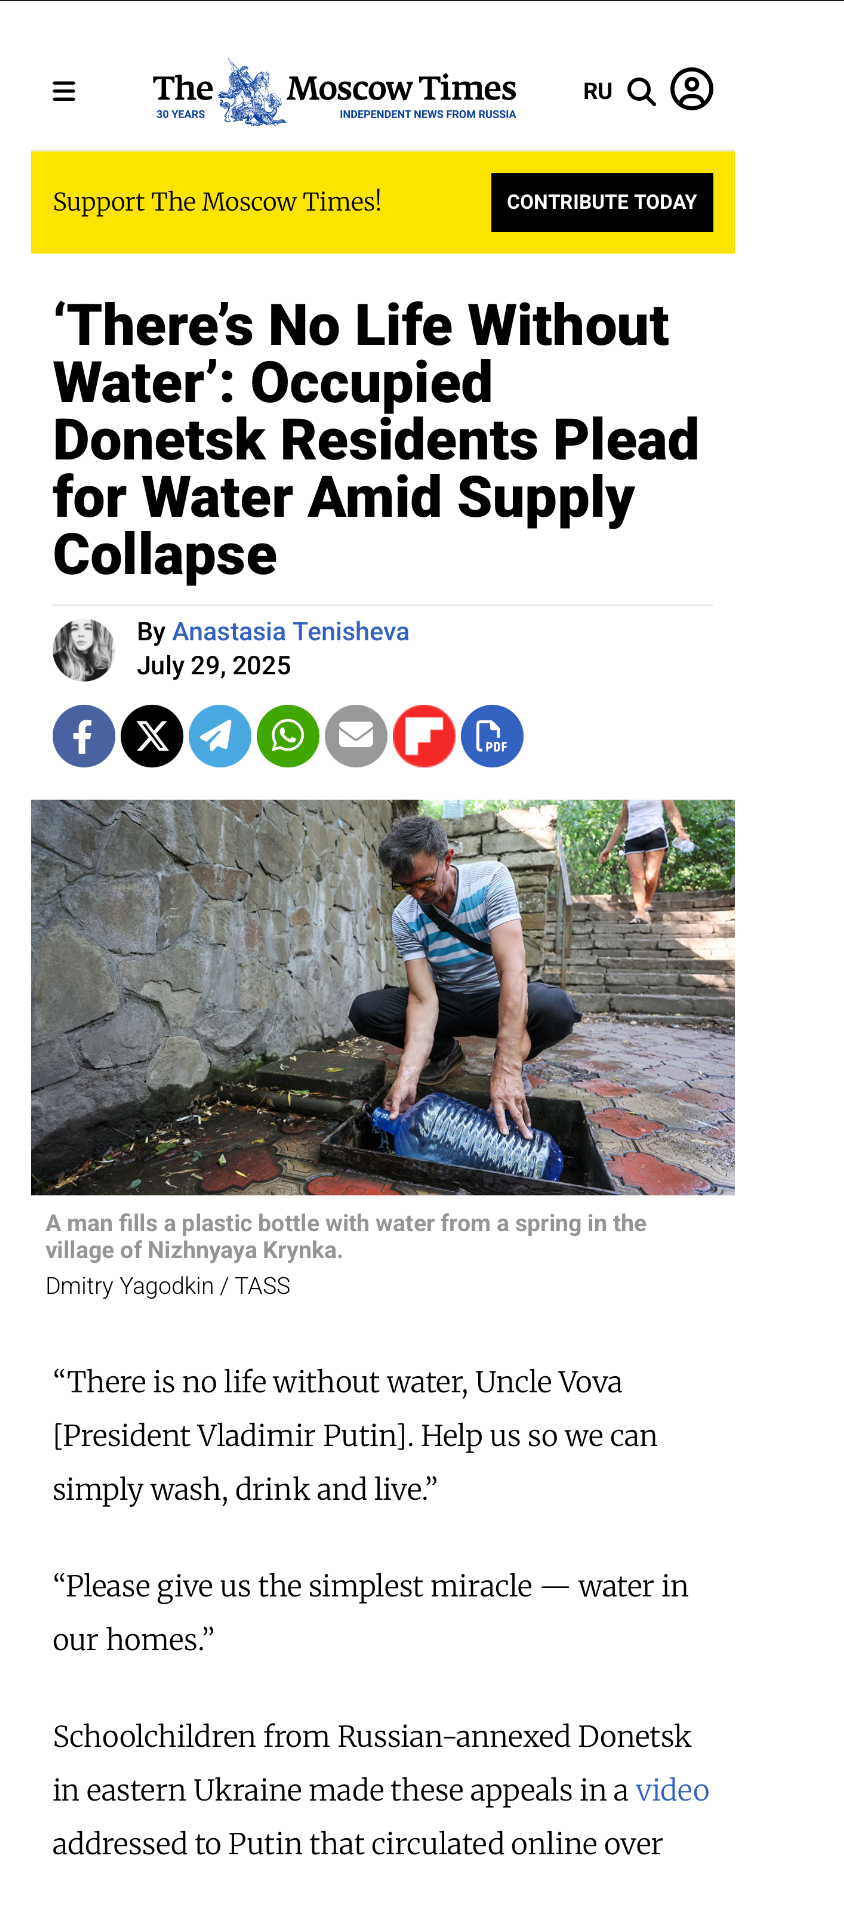This screenshot has width=844, height=1930.
Task: Switch to RU language version
Action: pyautogui.click(x=598, y=92)
